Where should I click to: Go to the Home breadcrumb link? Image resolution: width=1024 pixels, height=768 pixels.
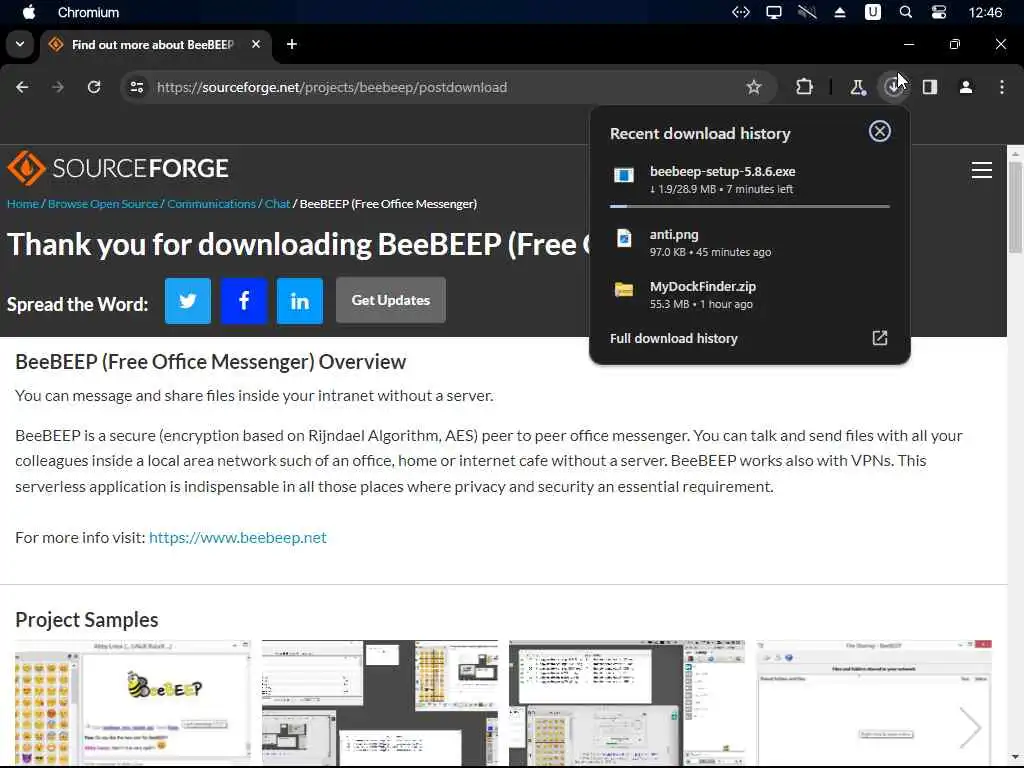(23, 204)
